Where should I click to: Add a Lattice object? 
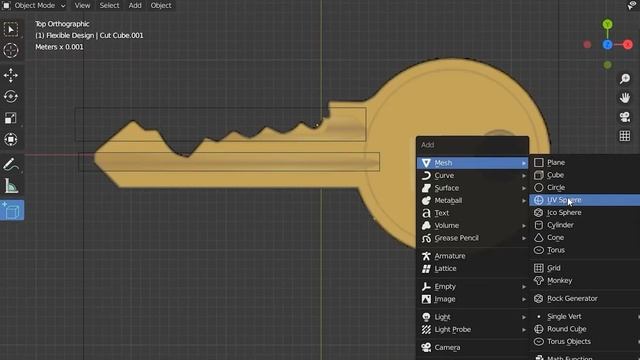click(x=473, y=269)
